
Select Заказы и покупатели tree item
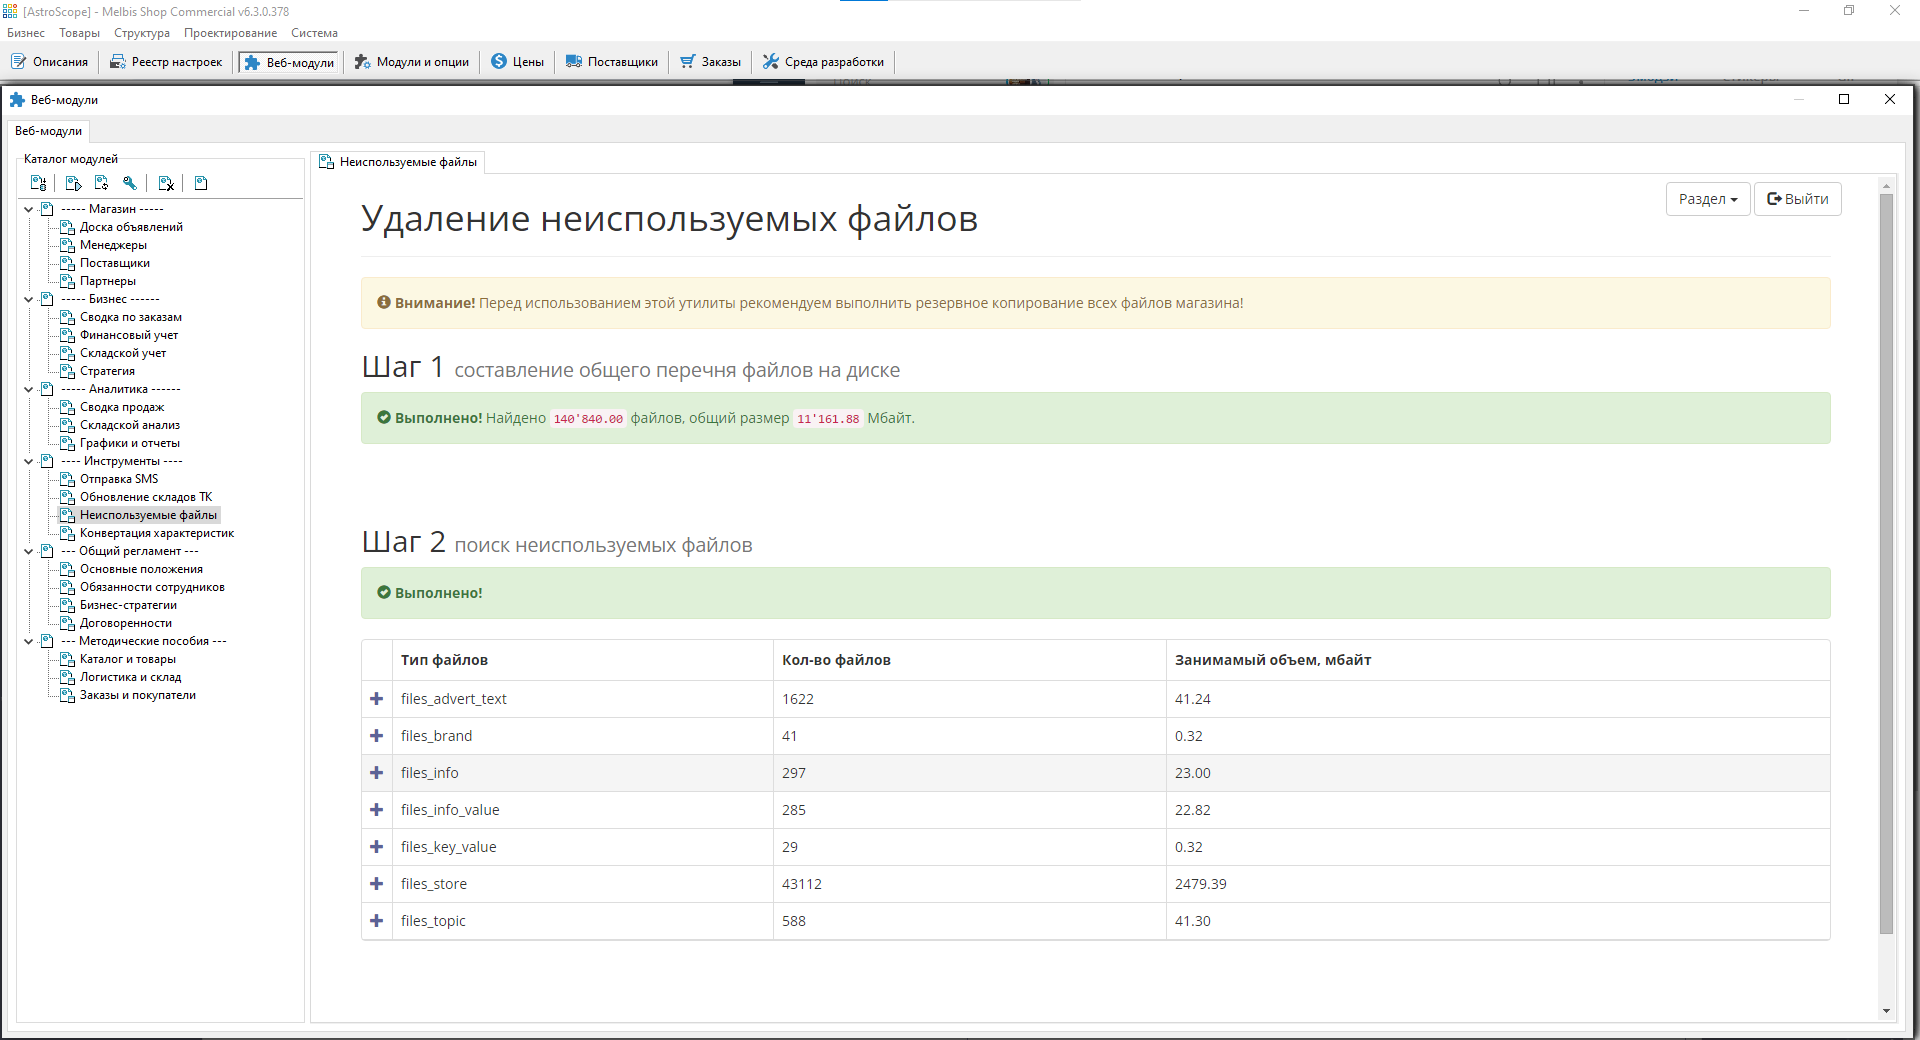click(x=138, y=695)
